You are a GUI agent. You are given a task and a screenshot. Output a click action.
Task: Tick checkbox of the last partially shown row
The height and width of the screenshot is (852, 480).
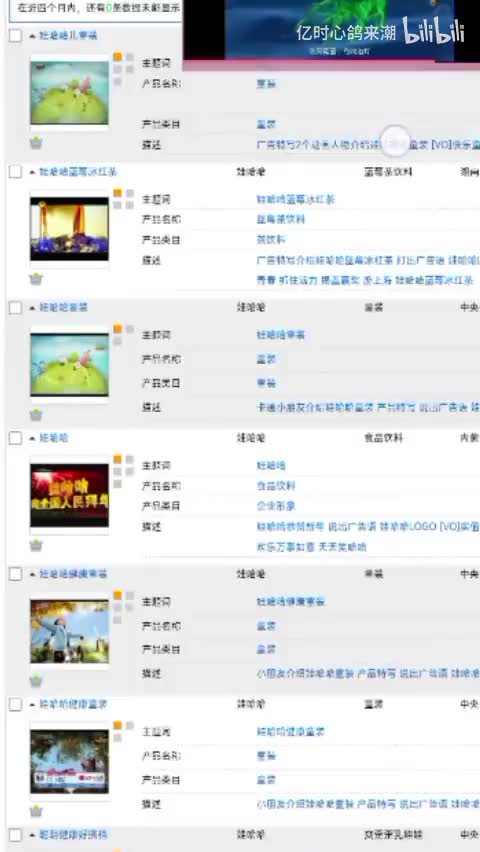tap(15, 835)
